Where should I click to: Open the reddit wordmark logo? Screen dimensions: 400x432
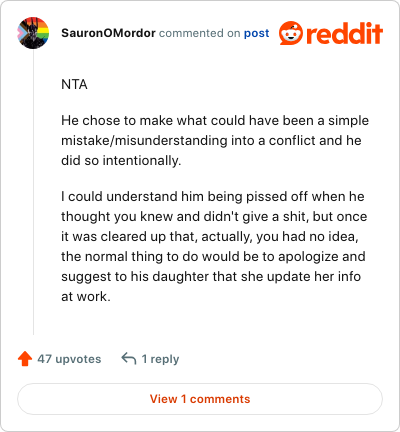344,33
